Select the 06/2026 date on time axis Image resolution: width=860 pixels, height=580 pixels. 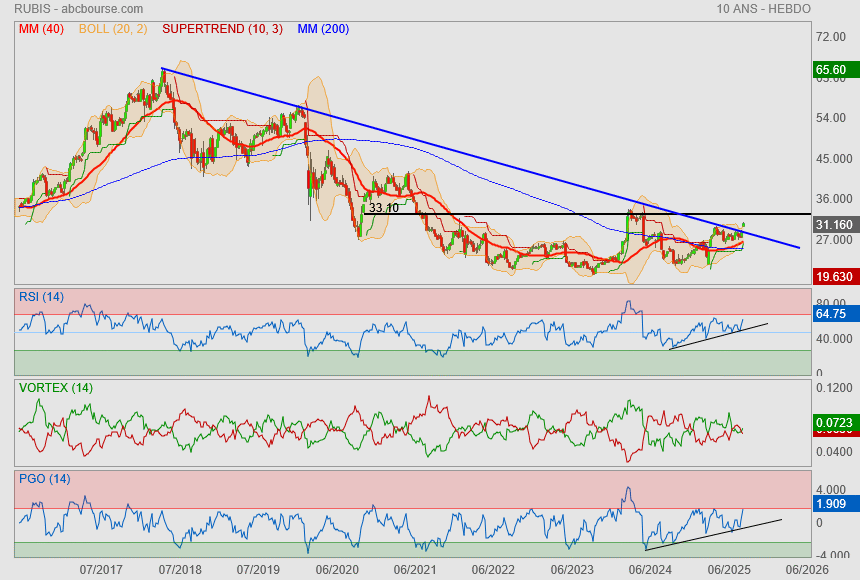[x=806, y=569]
